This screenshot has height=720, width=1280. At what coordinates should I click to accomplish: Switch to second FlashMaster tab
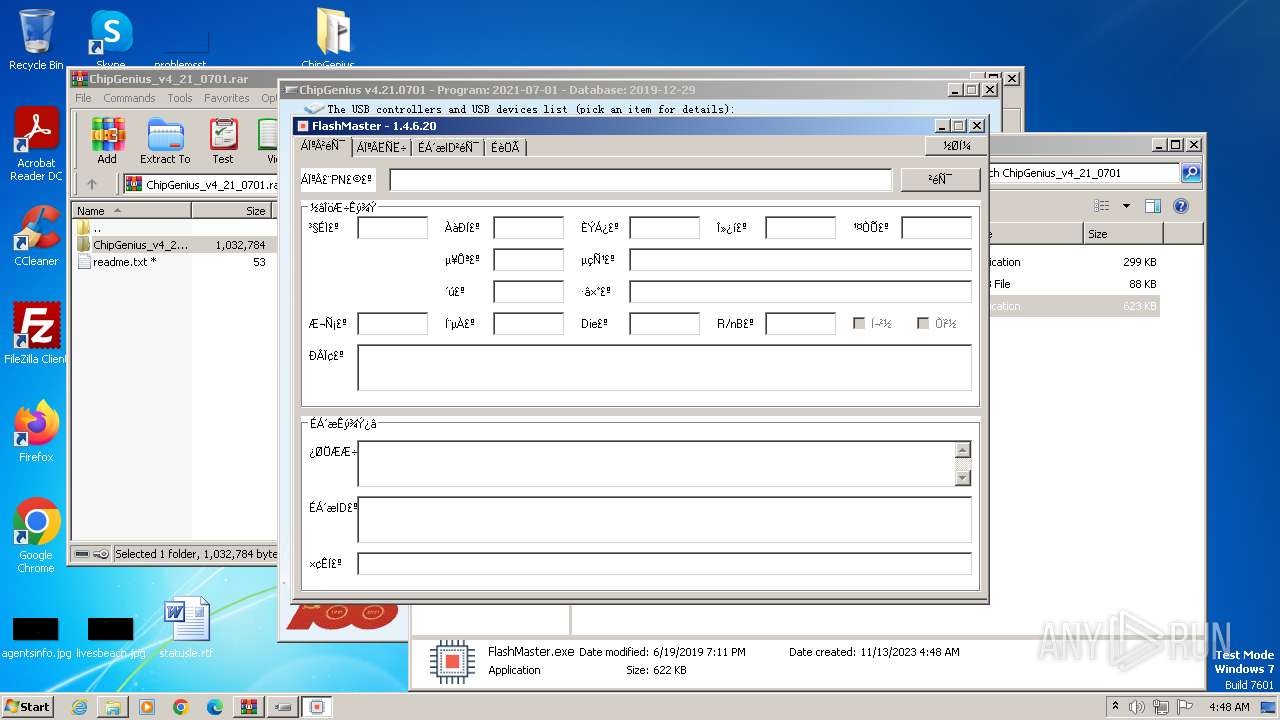(381, 147)
